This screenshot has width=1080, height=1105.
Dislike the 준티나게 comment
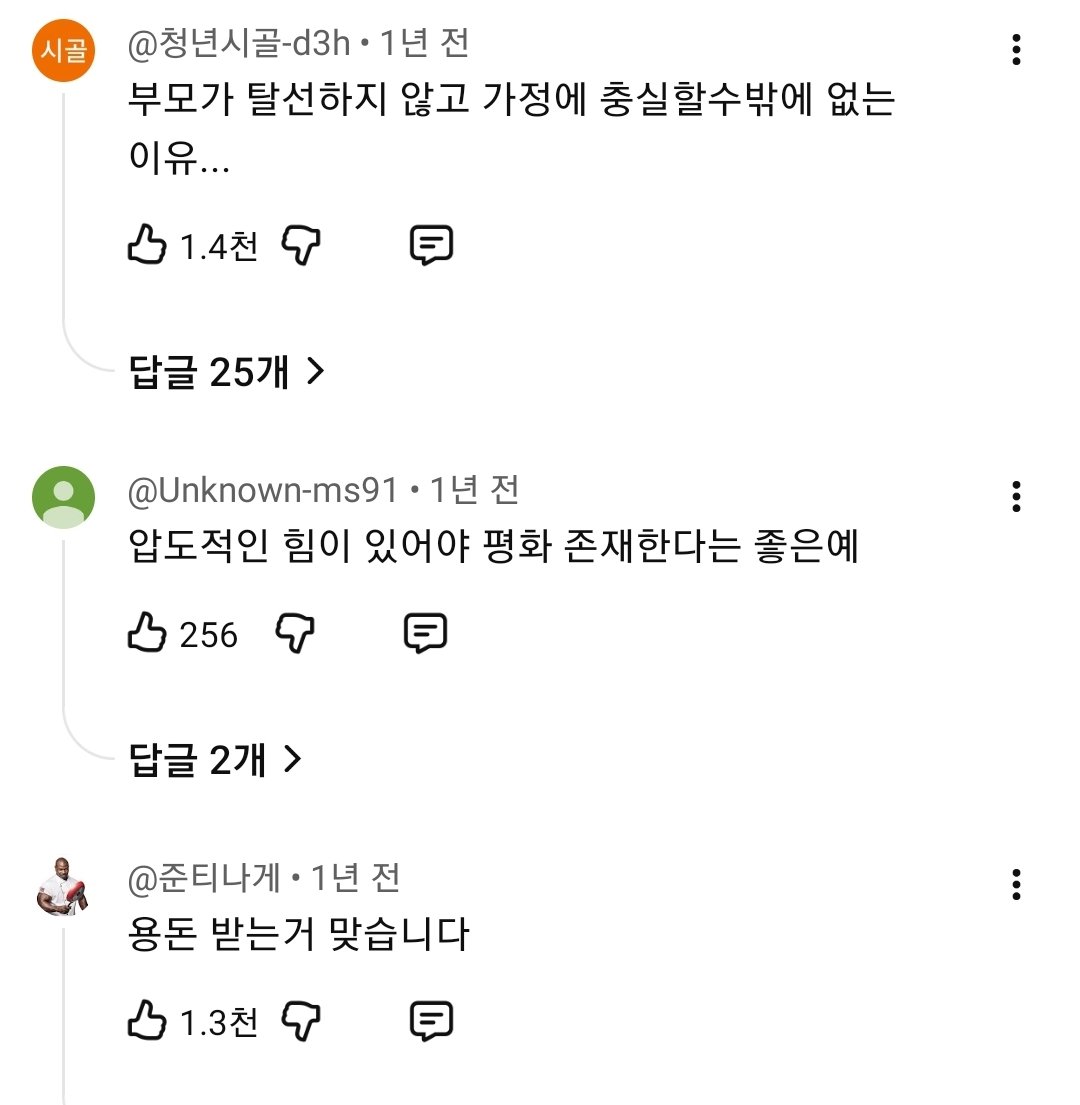[301, 1021]
